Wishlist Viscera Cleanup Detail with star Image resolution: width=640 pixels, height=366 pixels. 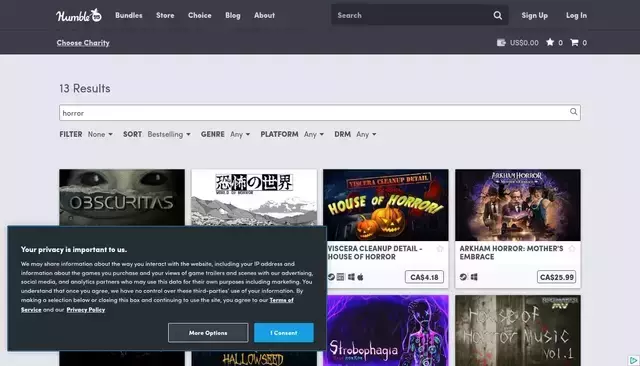(440, 249)
